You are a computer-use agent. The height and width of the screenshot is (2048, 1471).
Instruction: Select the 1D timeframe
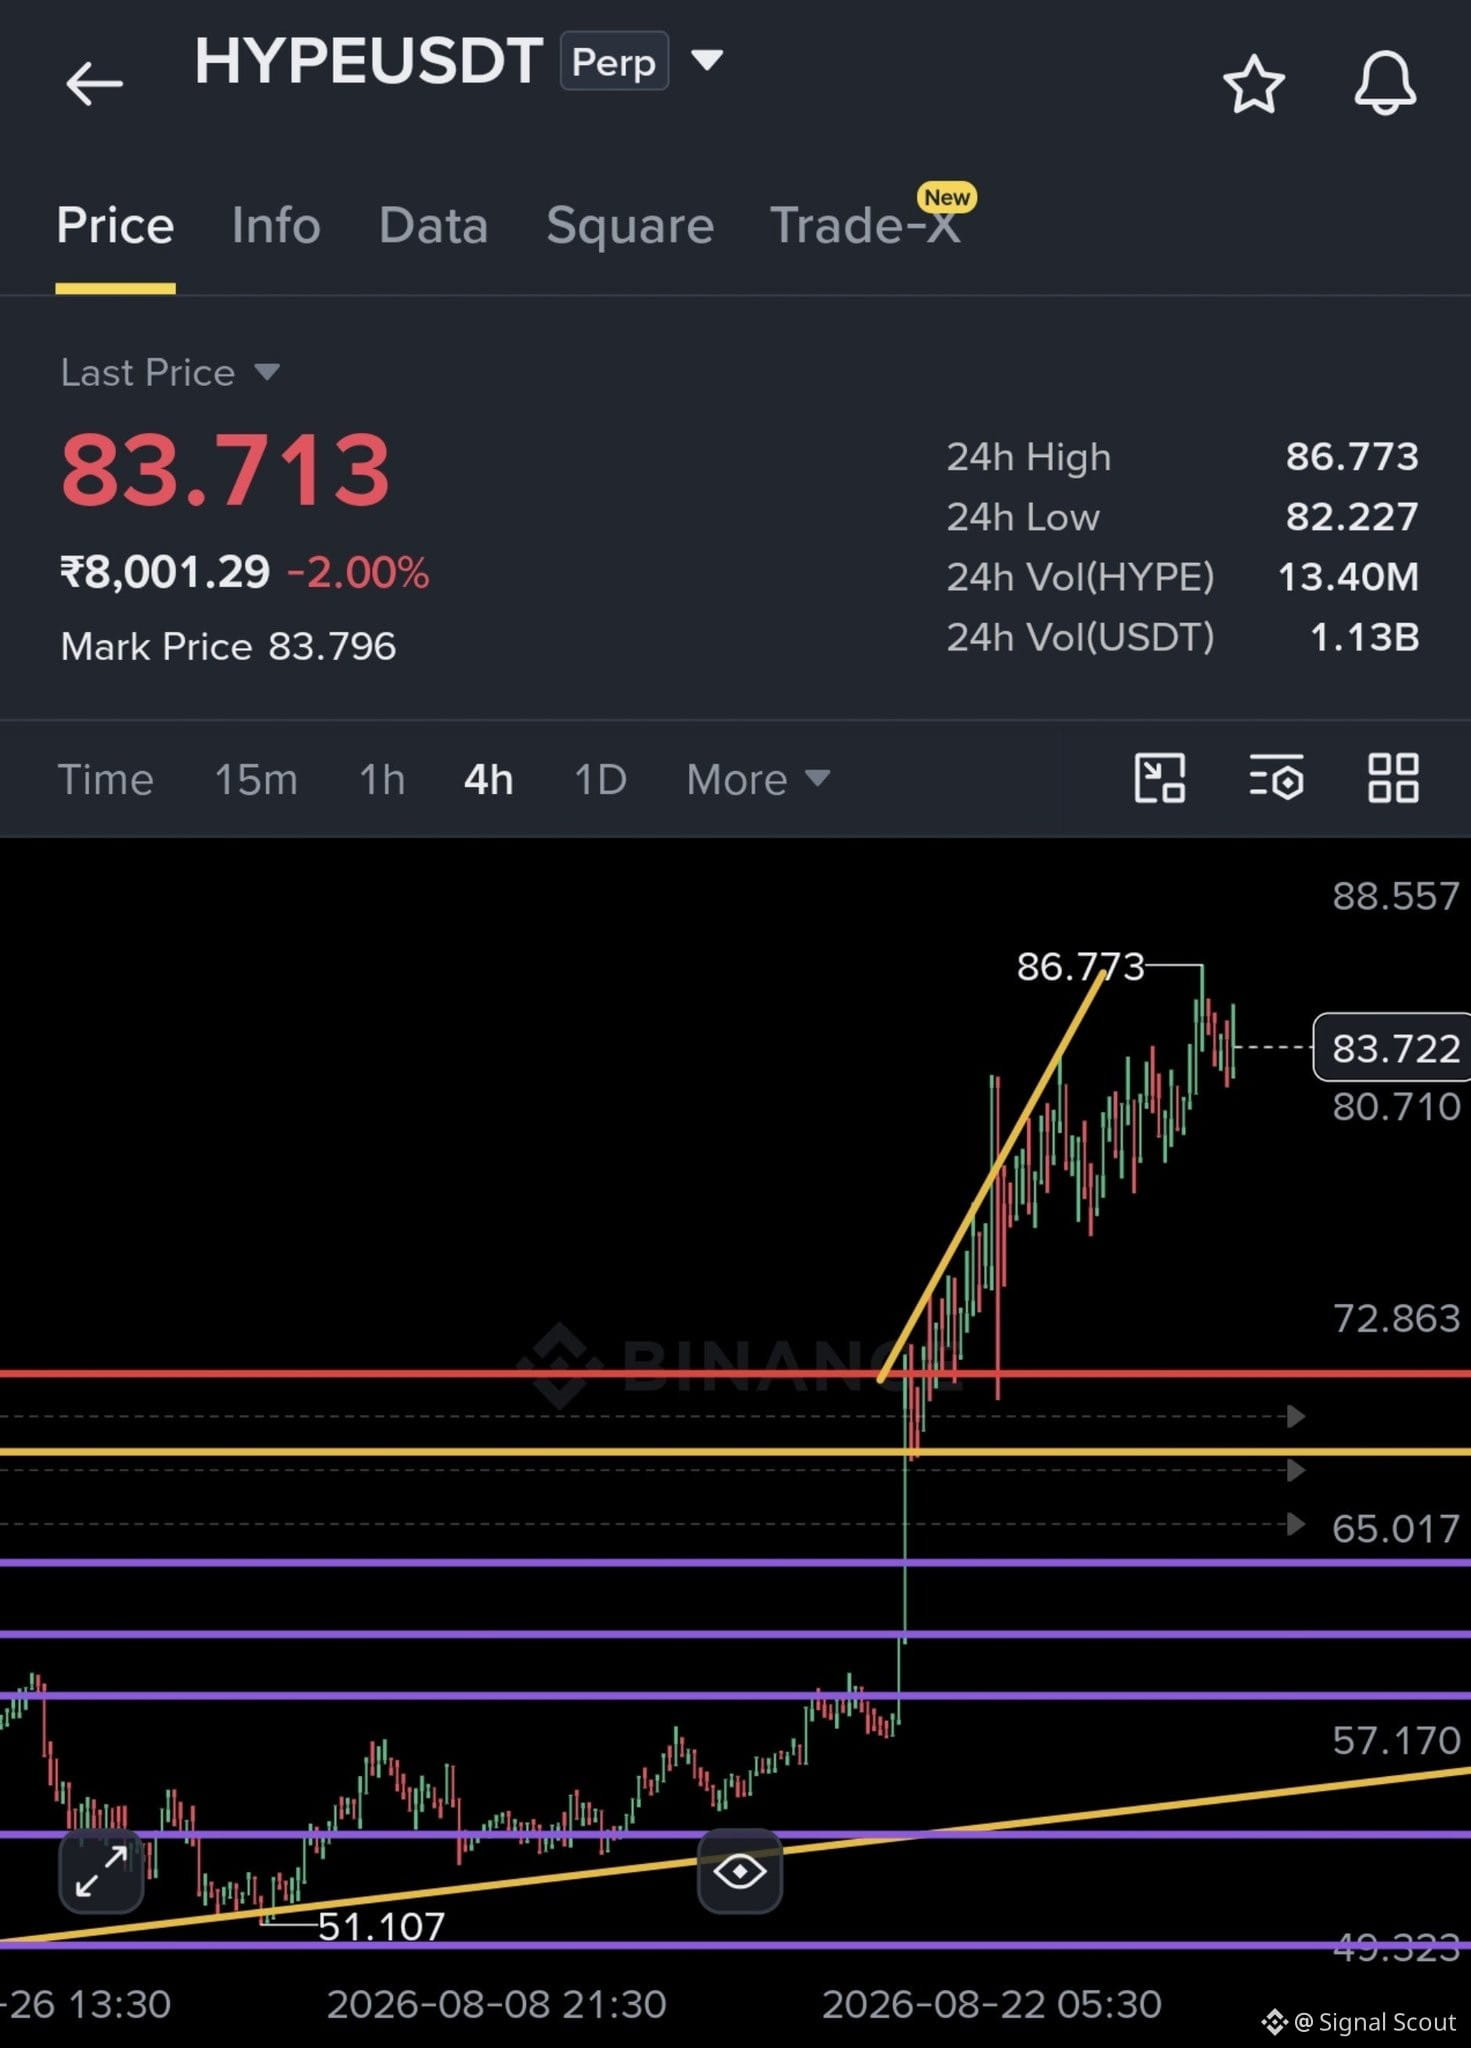(x=600, y=779)
